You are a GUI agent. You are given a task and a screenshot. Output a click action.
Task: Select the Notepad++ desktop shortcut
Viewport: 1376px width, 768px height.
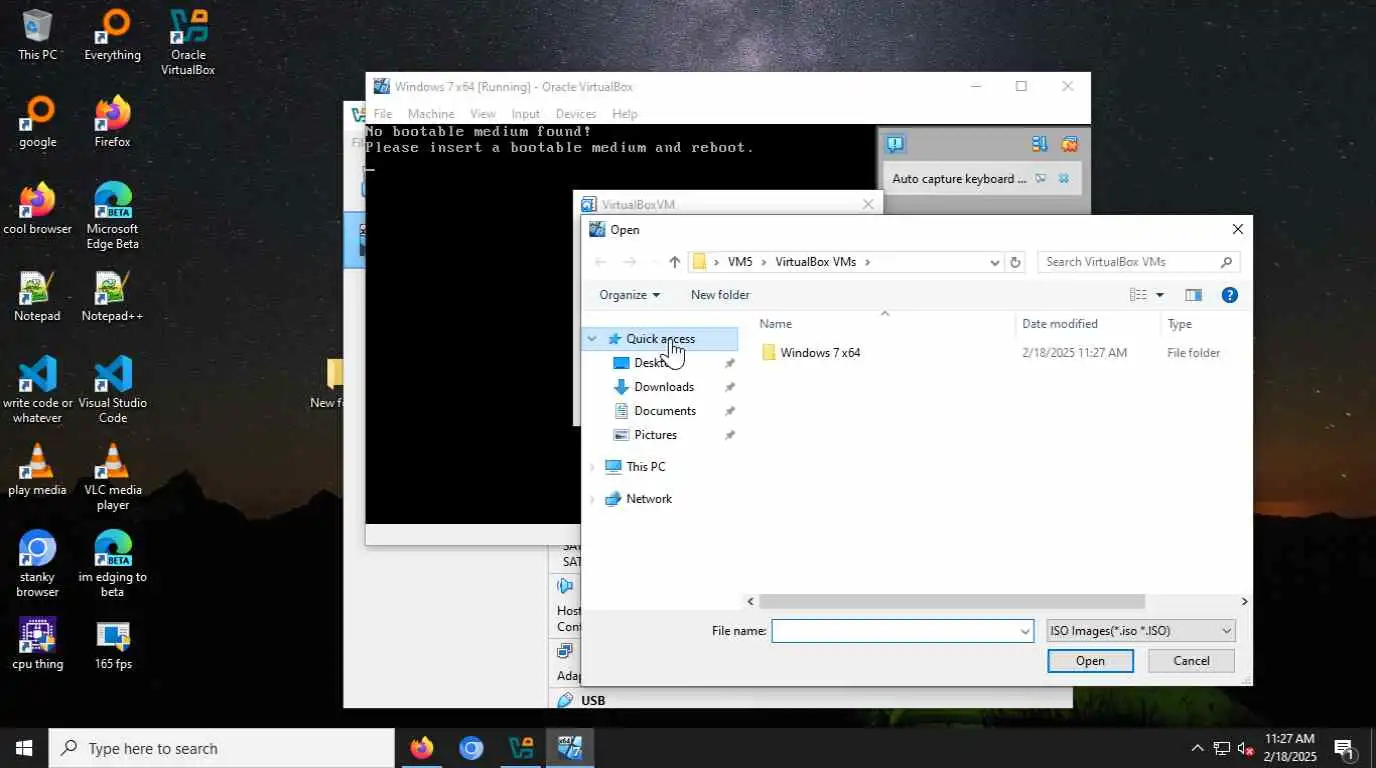[112, 296]
